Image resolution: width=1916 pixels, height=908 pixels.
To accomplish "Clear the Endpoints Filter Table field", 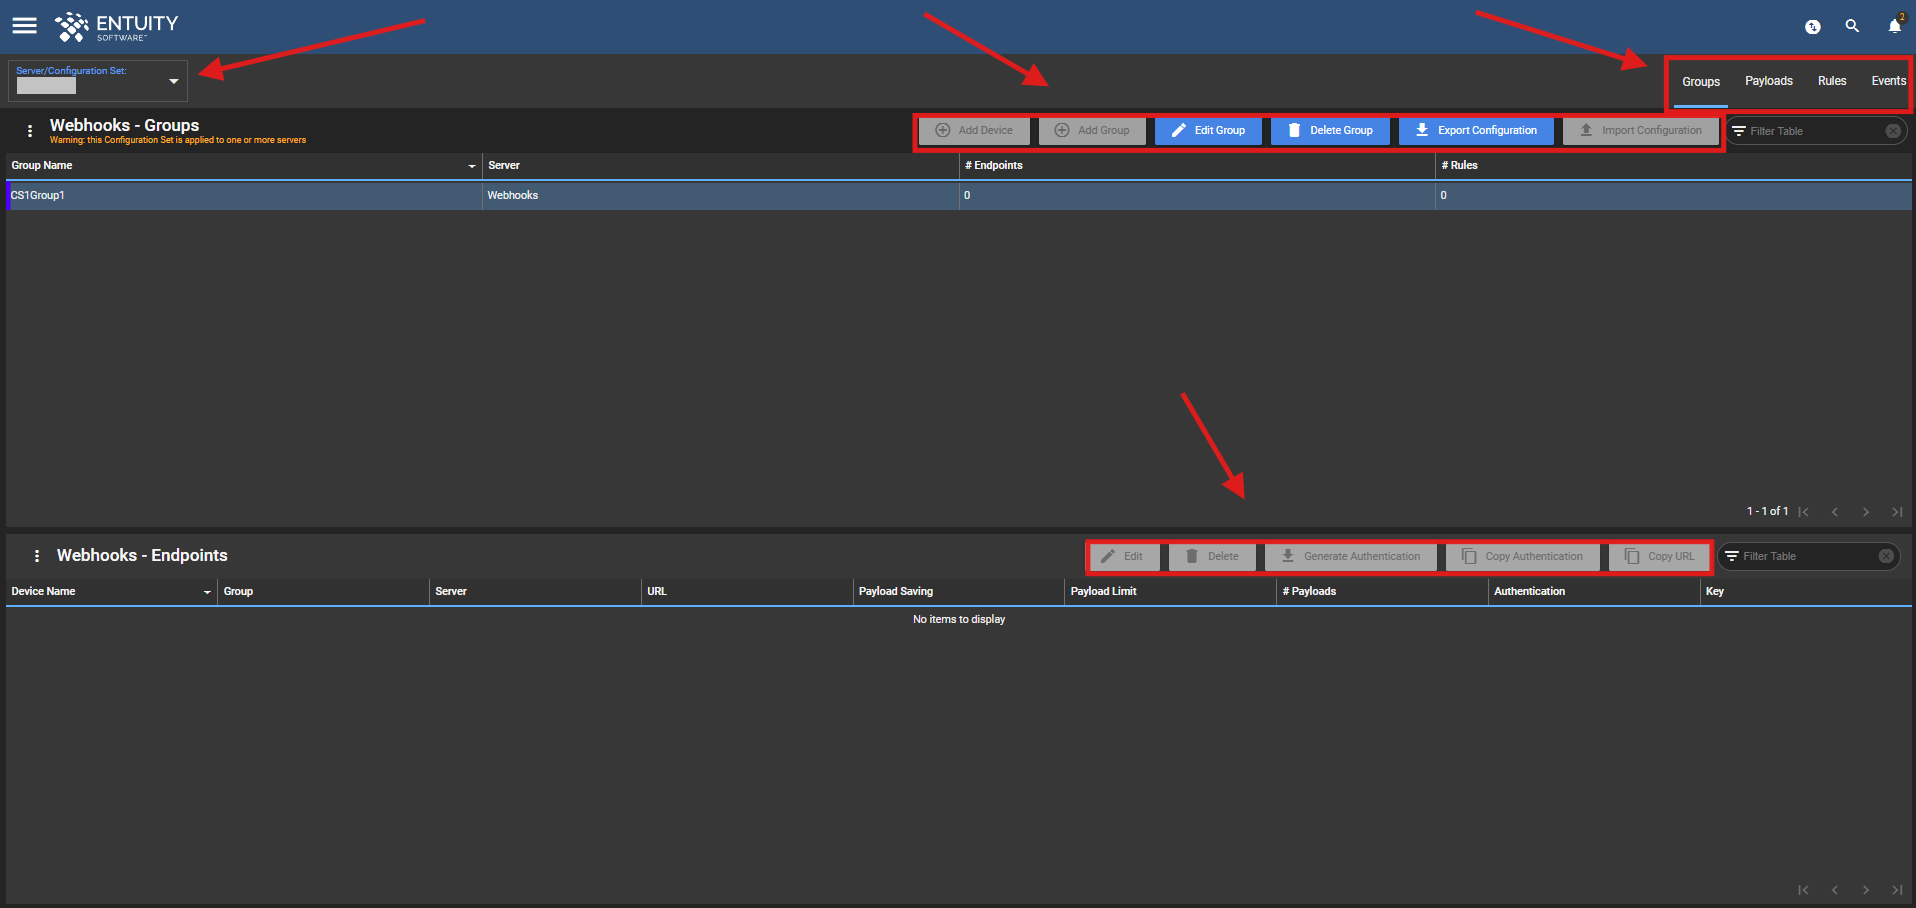I will [x=1886, y=556].
